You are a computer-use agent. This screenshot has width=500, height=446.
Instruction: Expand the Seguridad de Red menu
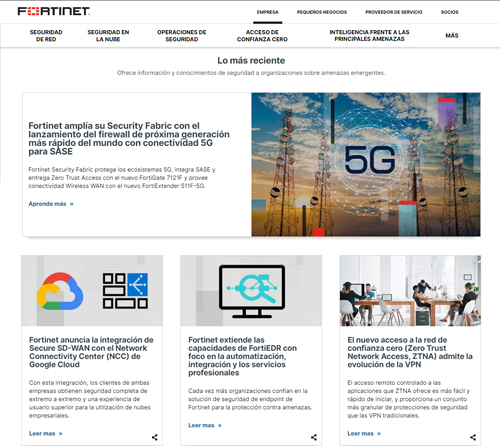46,36
